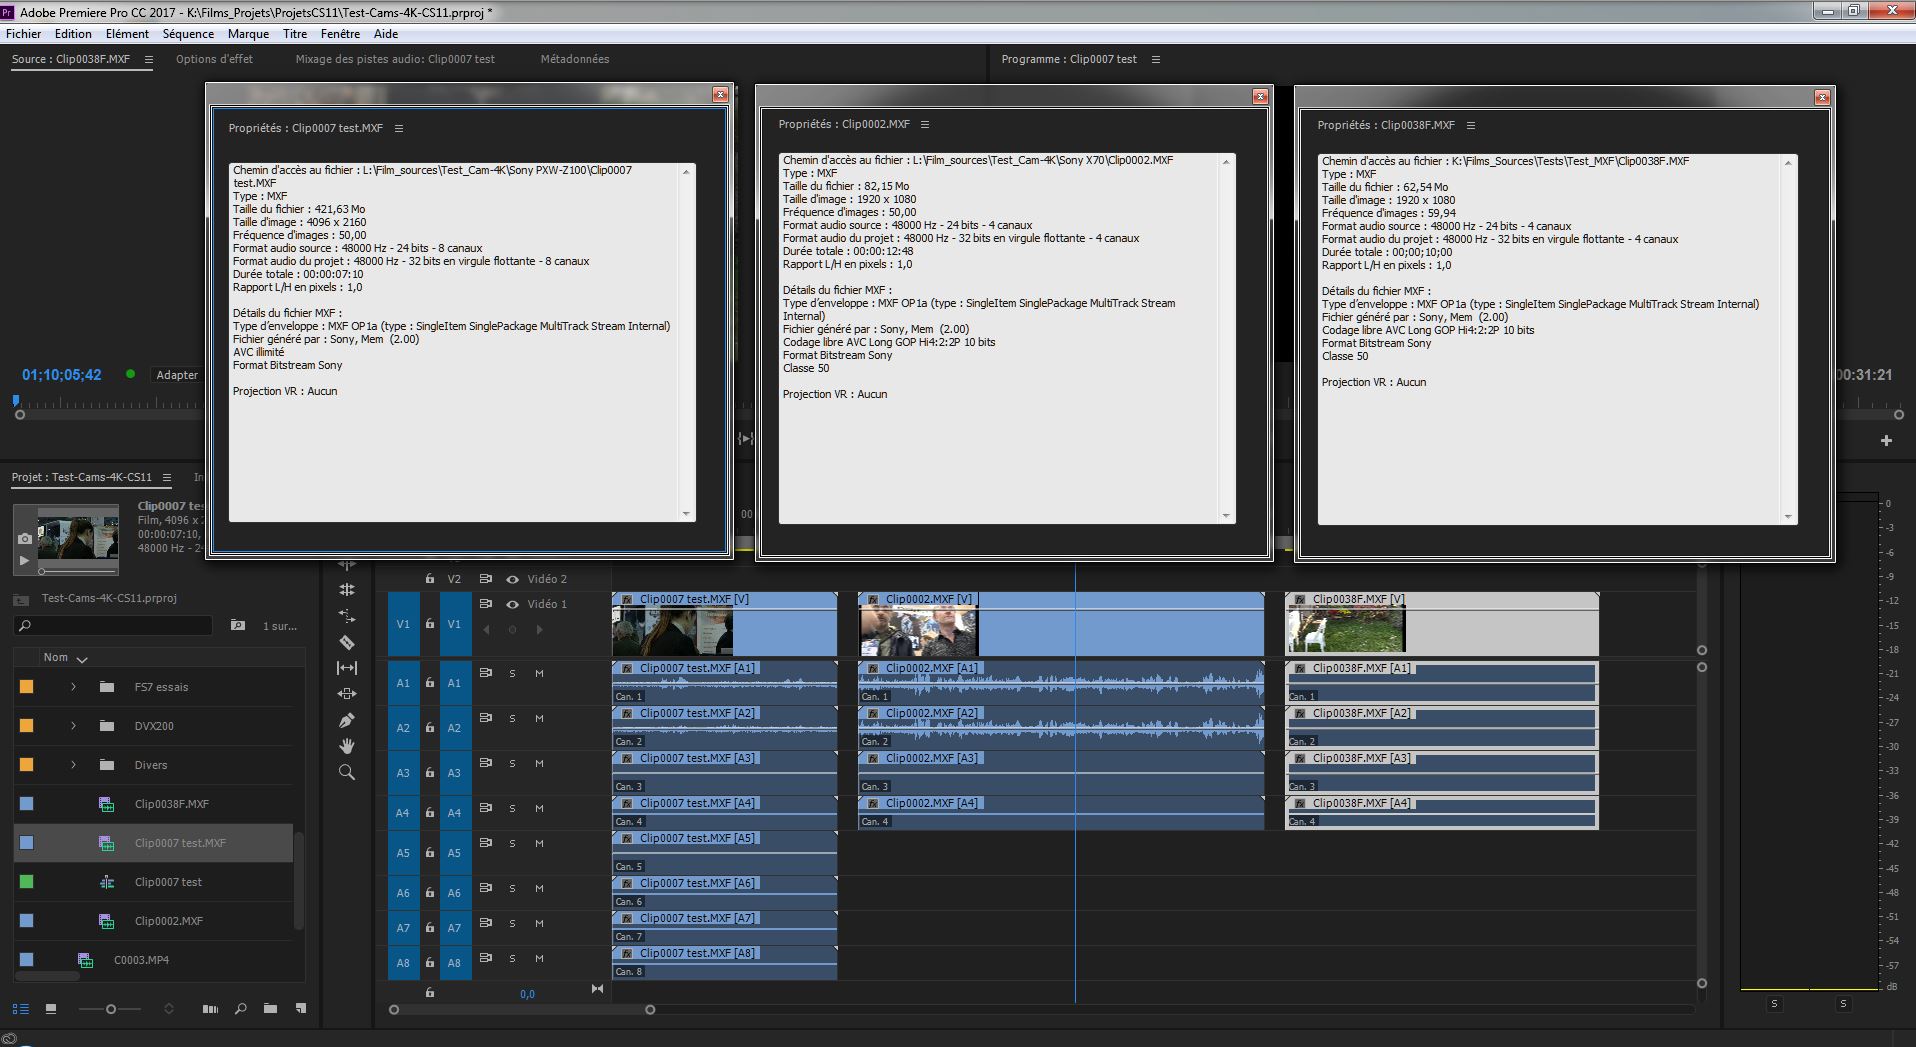Screen dimensions: 1916x1047
Task: Click the FS7 essais folder icon
Action: pyautogui.click(x=107, y=687)
